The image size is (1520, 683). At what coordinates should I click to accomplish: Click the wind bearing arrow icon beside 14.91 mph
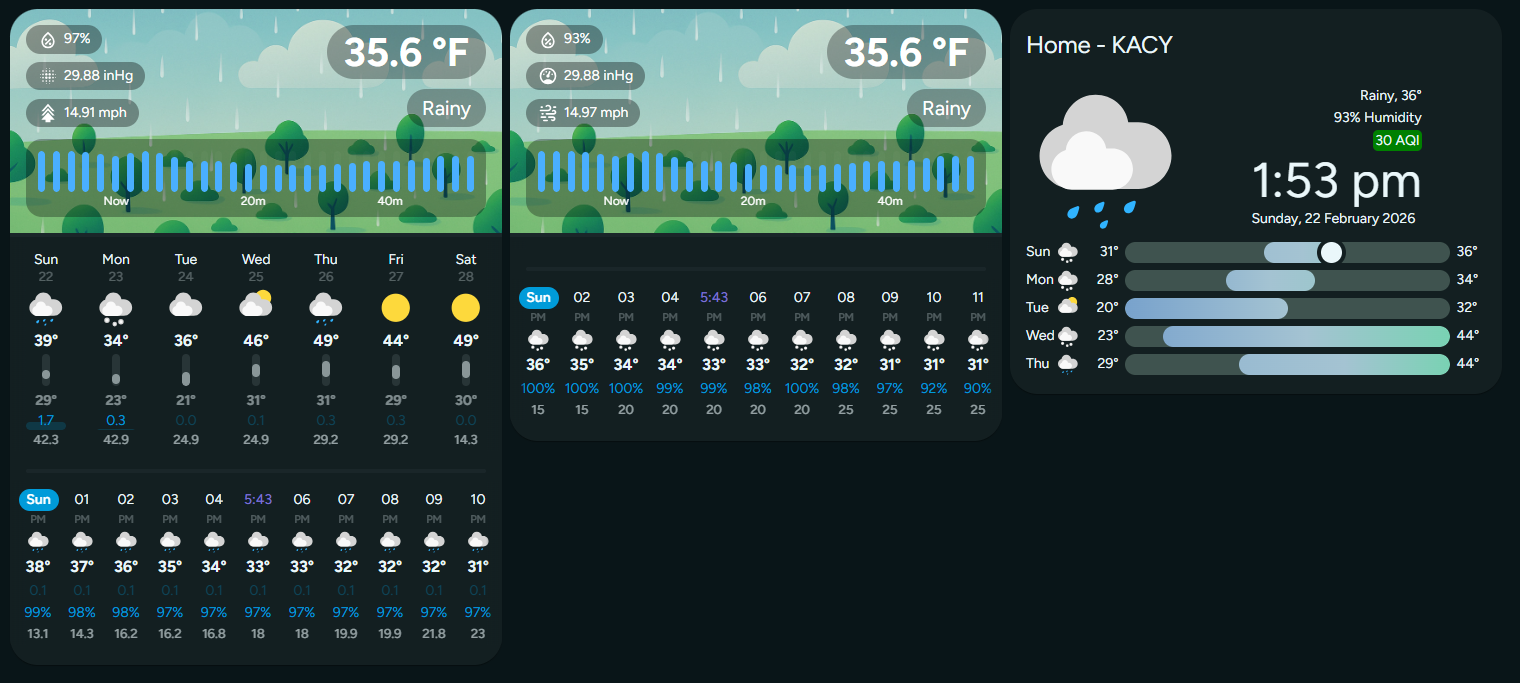pyautogui.click(x=47, y=113)
